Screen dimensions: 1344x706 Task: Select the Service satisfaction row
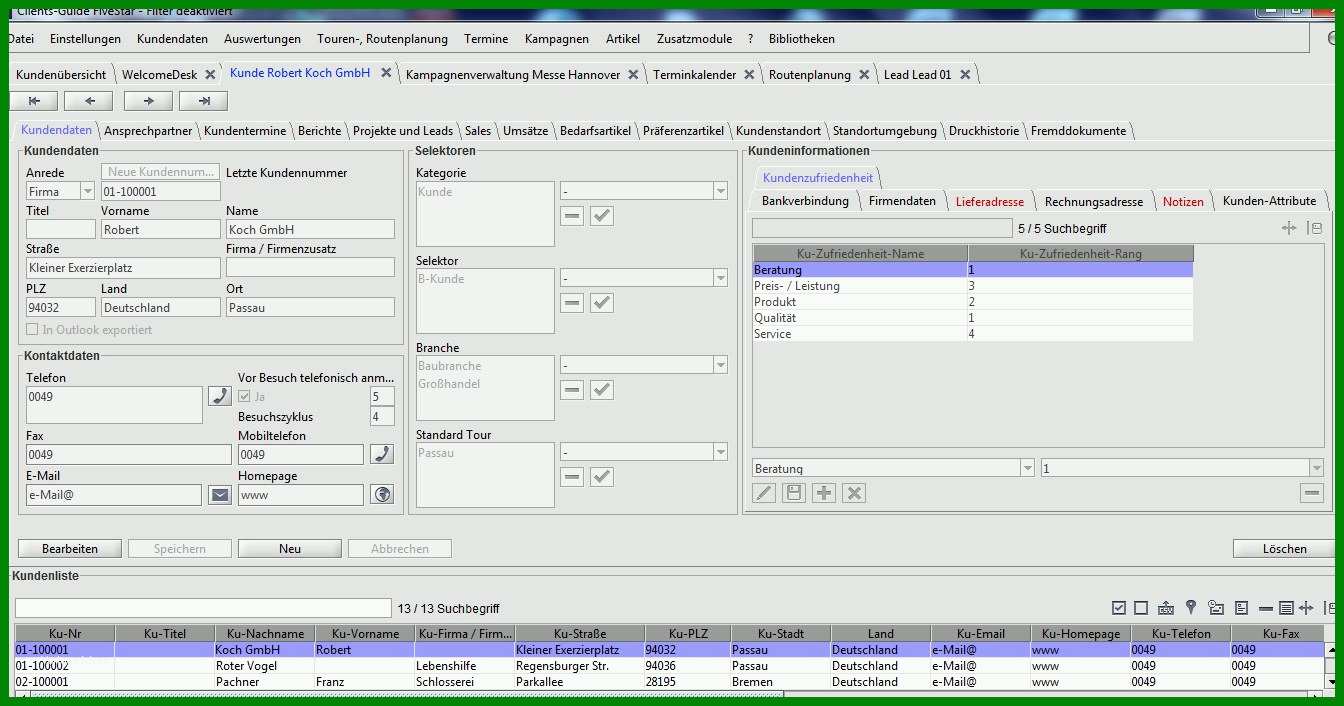973,334
